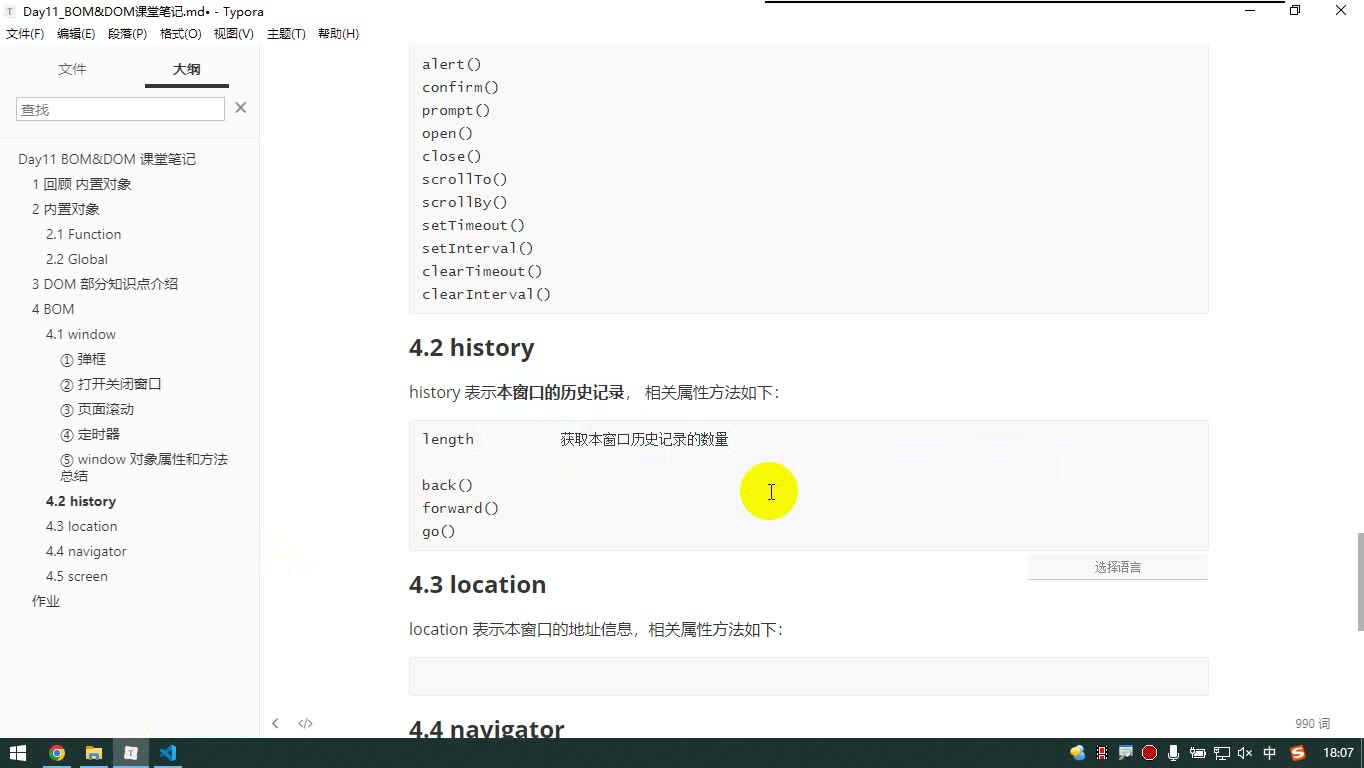Click the document vertical scrollbar thumb
1364x768 pixels.
point(1359,582)
